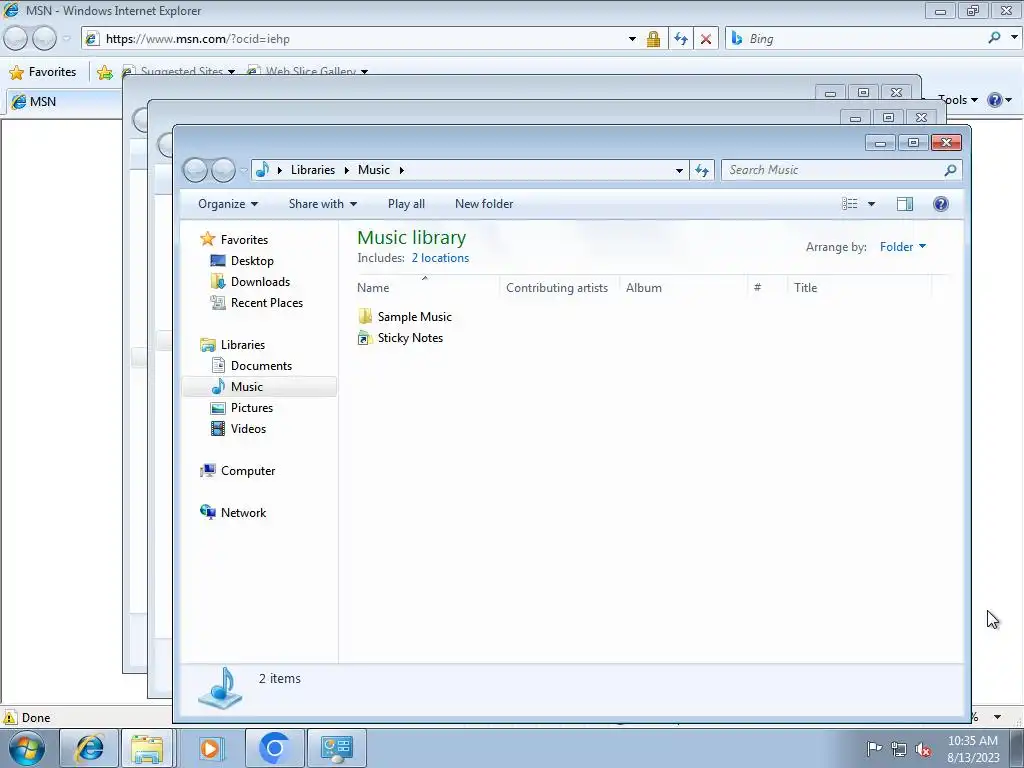Image resolution: width=1024 pixels, height=768 pixels.
Task: Click the Search Music magnifier icon
Action: (950, 170)
